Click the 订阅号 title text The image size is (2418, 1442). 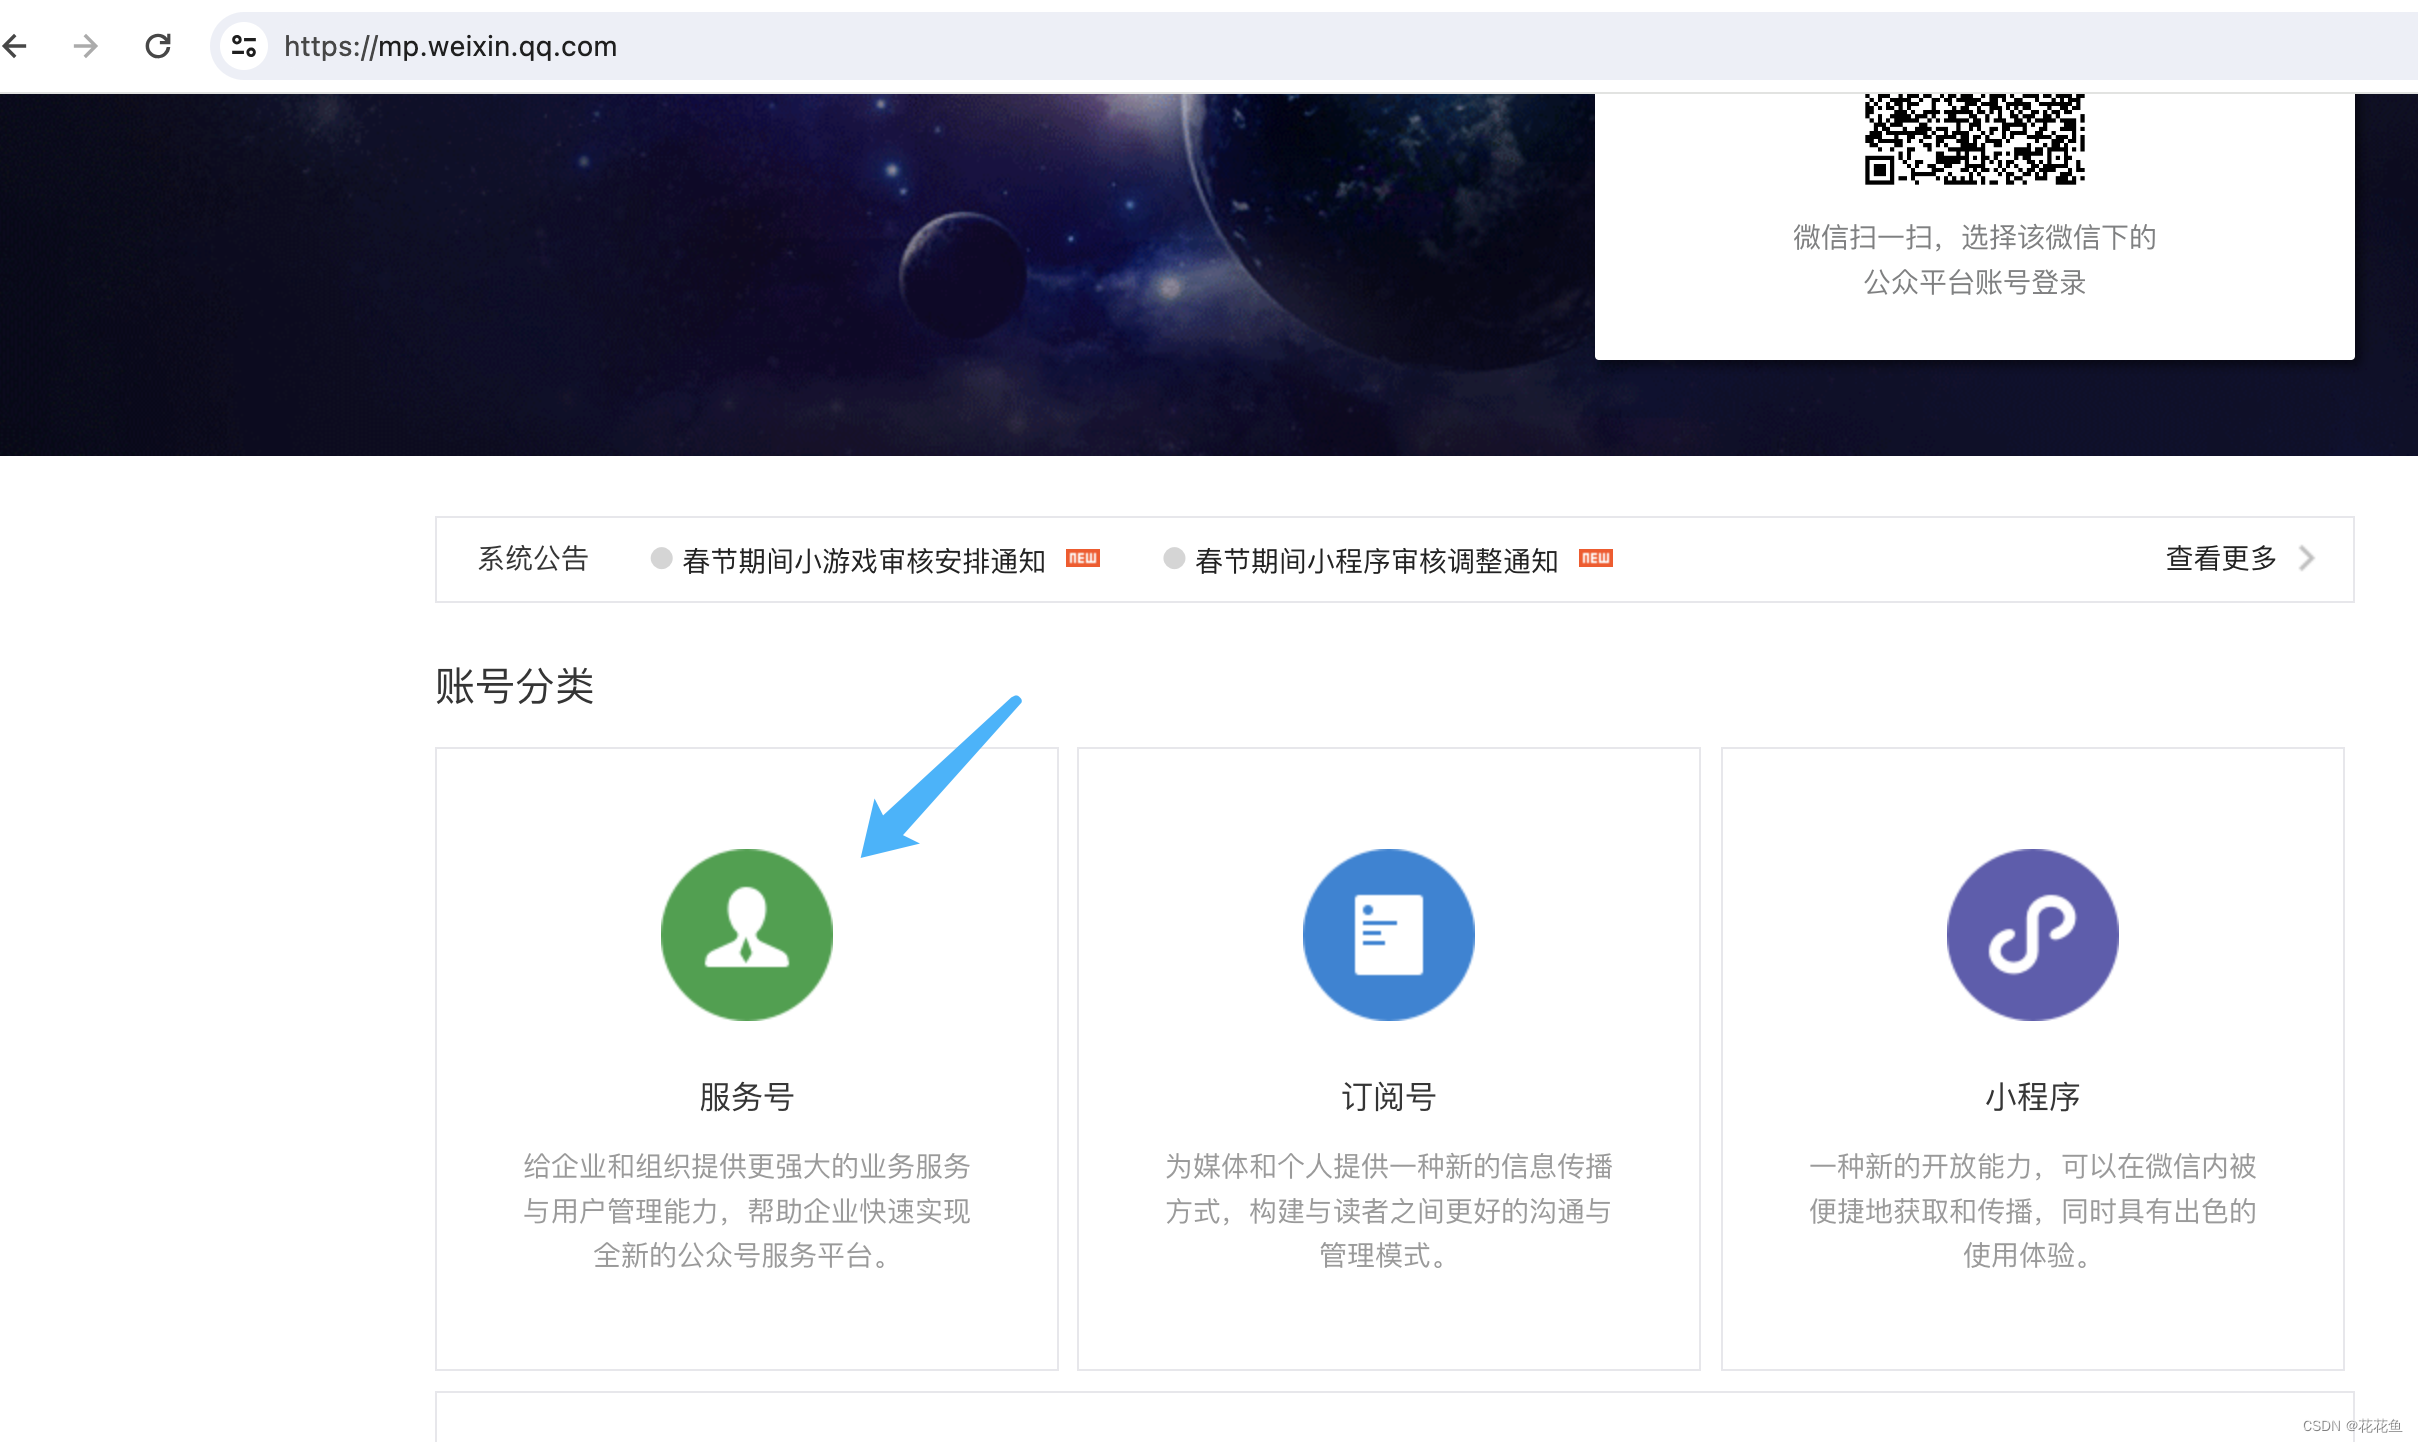(1388, 1097)
